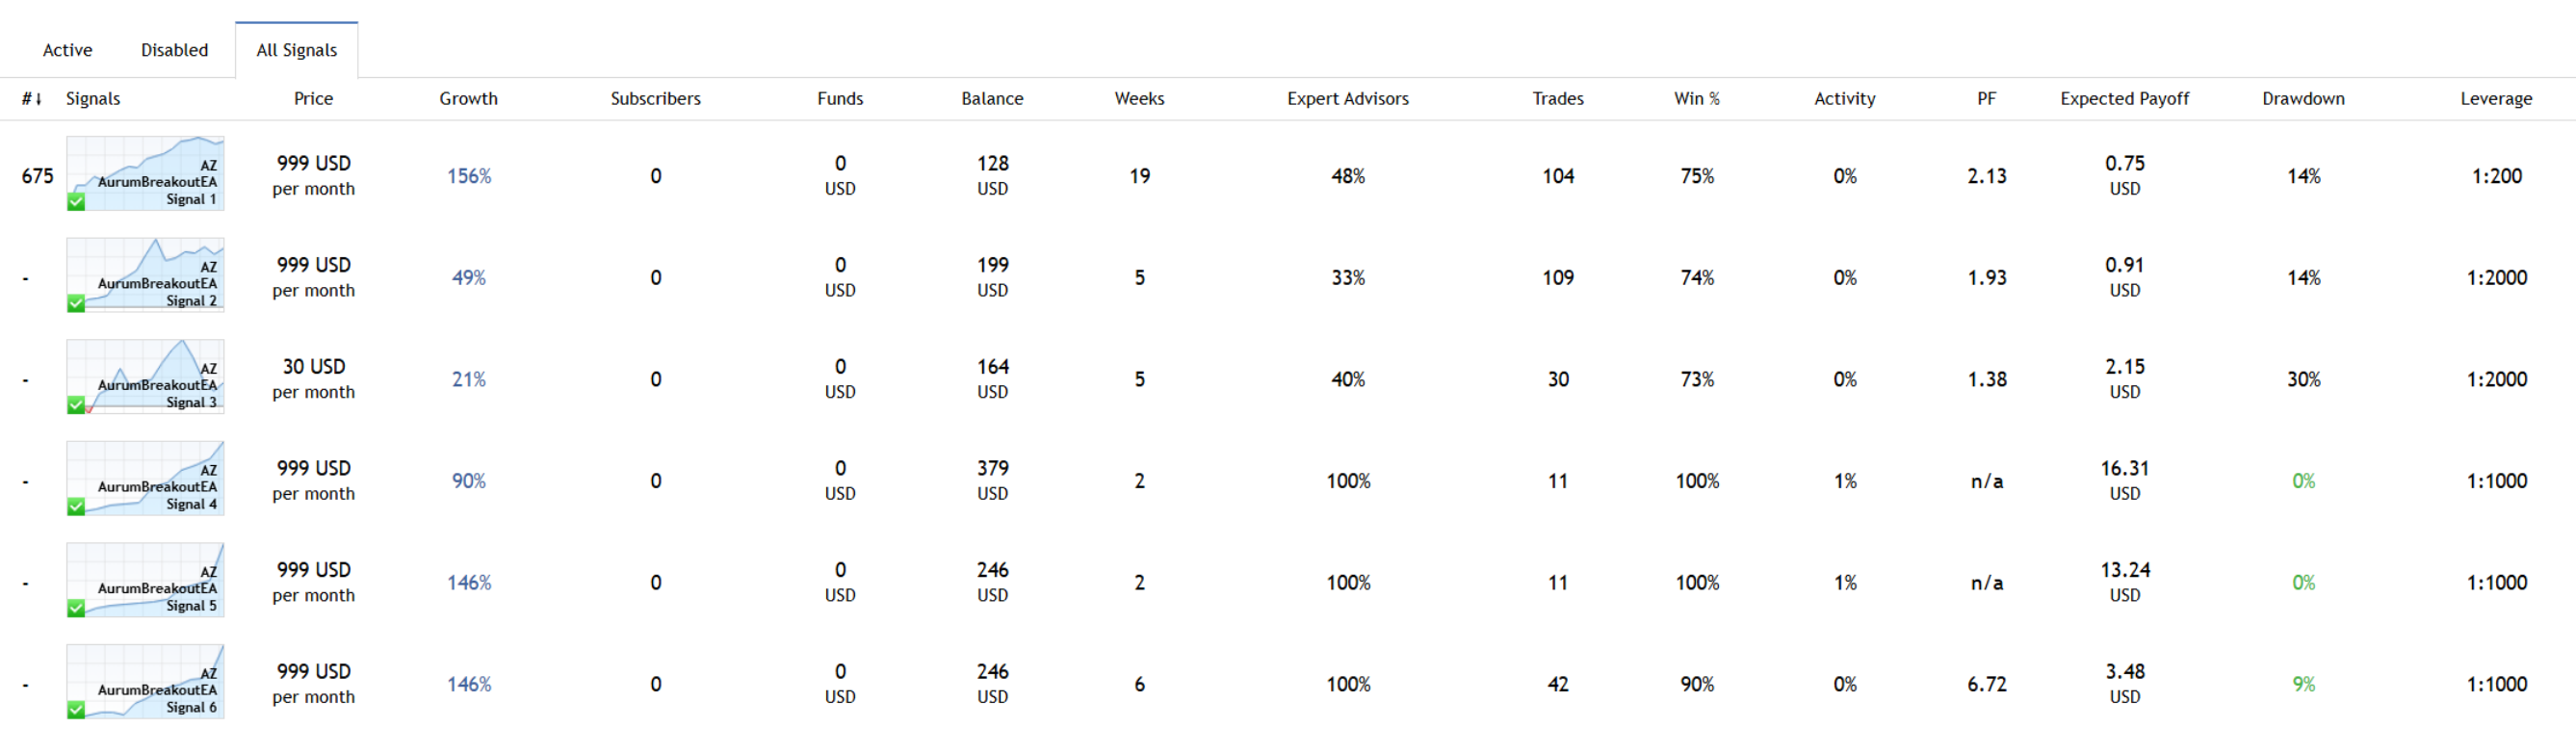Open the AurumBreakoutEA Signal 3 chart thumbnail
This screenshot has width=2576, height=754.
(145, 377)
